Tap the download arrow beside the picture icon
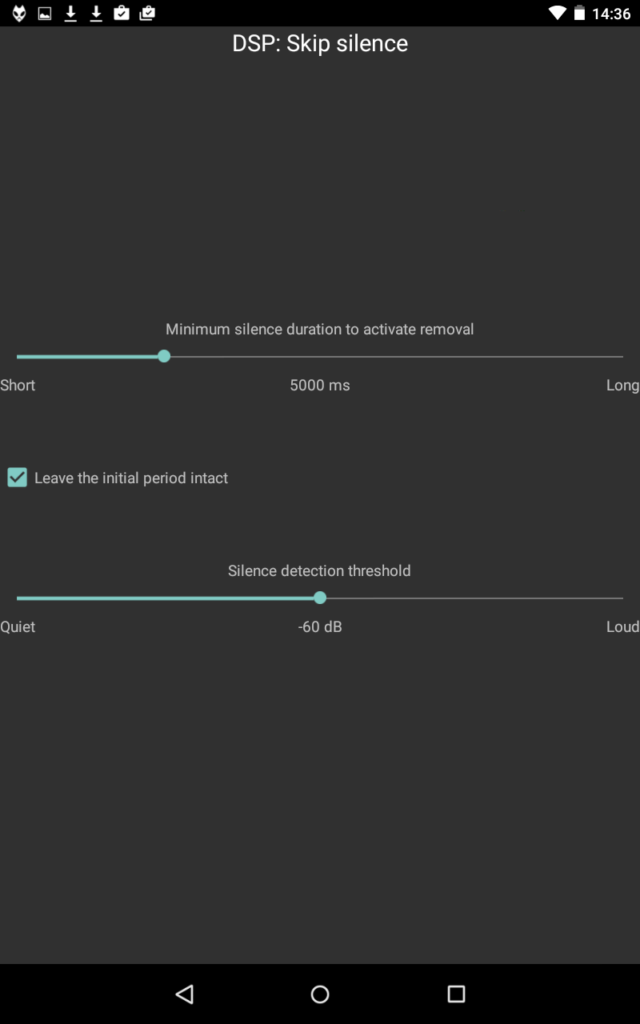 click(x=71, y=13)
